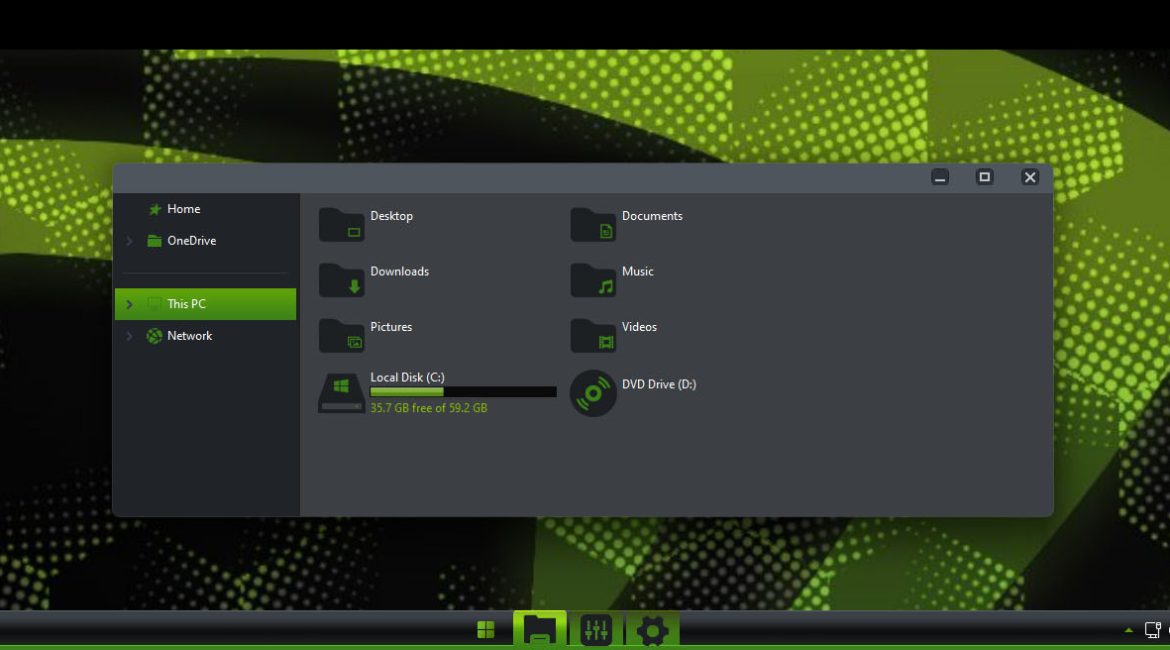Click the Local Disk (C:) drive icon
Screen dimensions: 1170x650
click(341, 393)
